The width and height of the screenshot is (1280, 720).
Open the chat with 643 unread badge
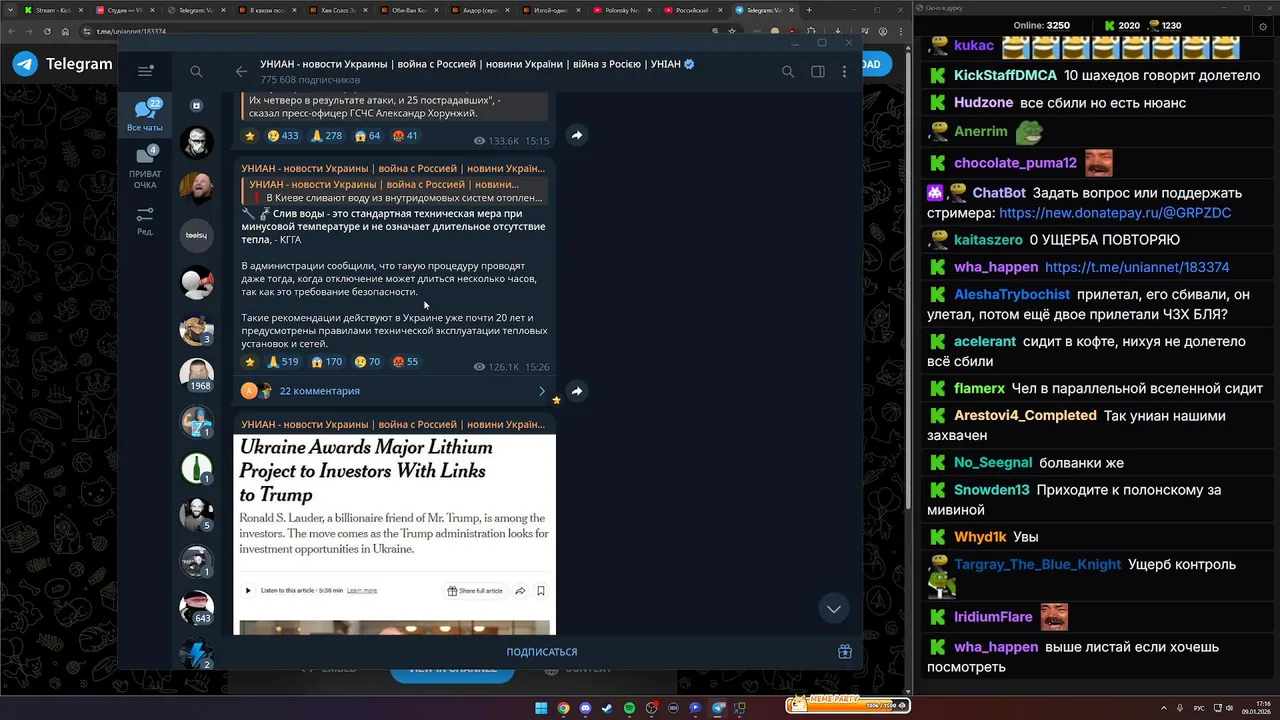click(197, 608)
